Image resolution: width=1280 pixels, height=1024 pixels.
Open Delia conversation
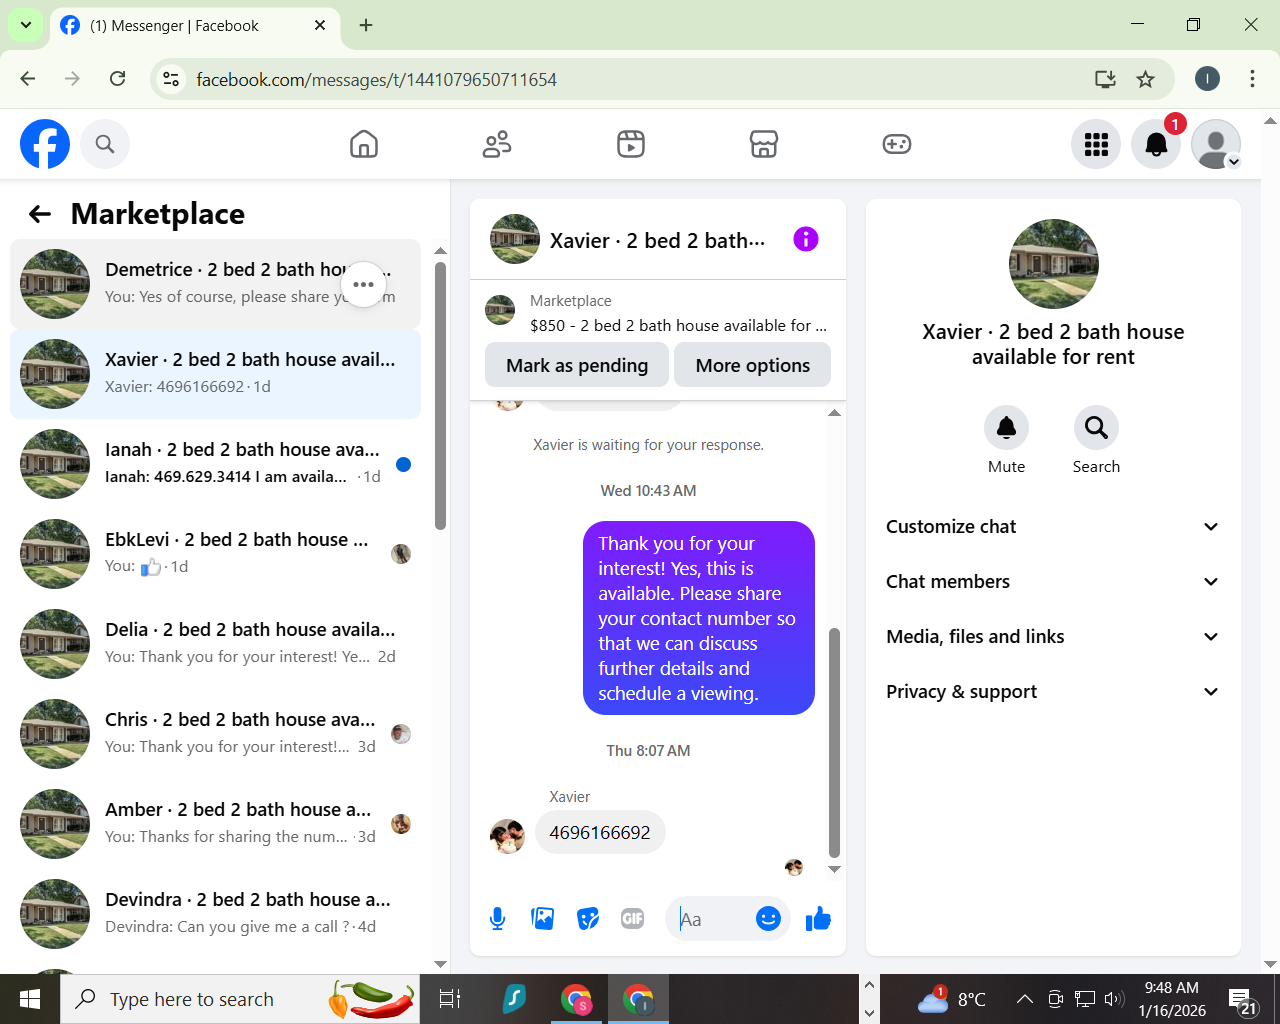tap(215, 644)
